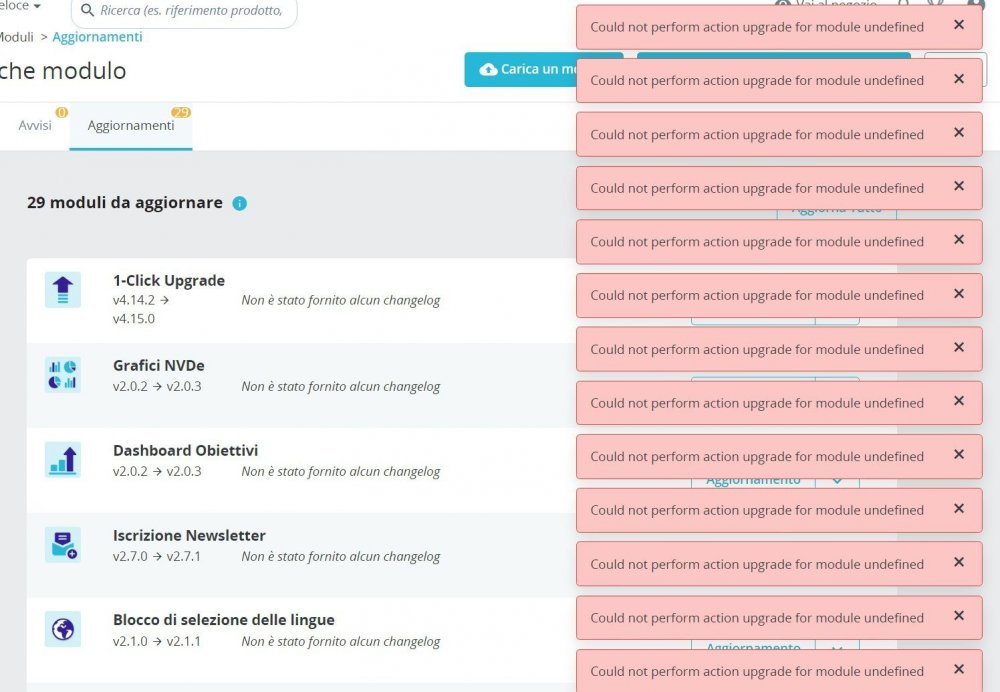Select the Blocco di selezione delle lingue name

[x=224, y=620]
